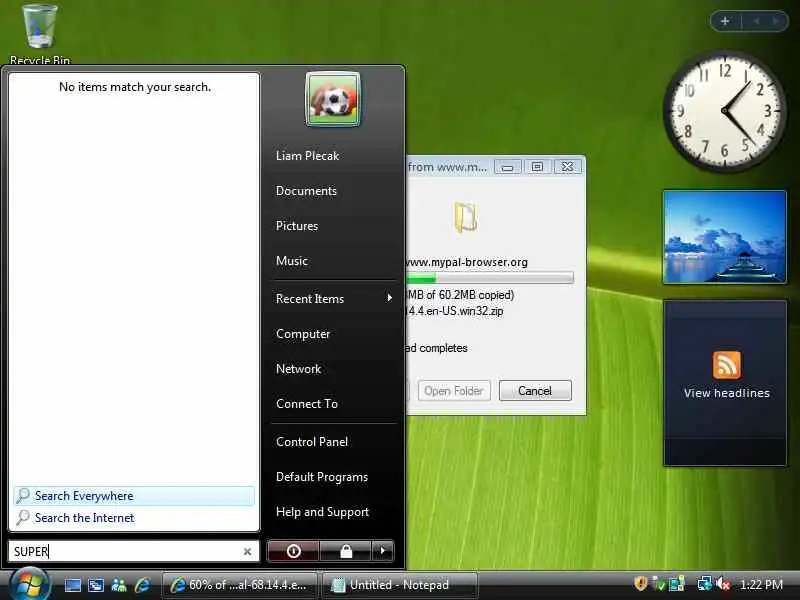Open Liam Plecak personal folder
Screen dimensions: 800x600
tap(307, 156)
